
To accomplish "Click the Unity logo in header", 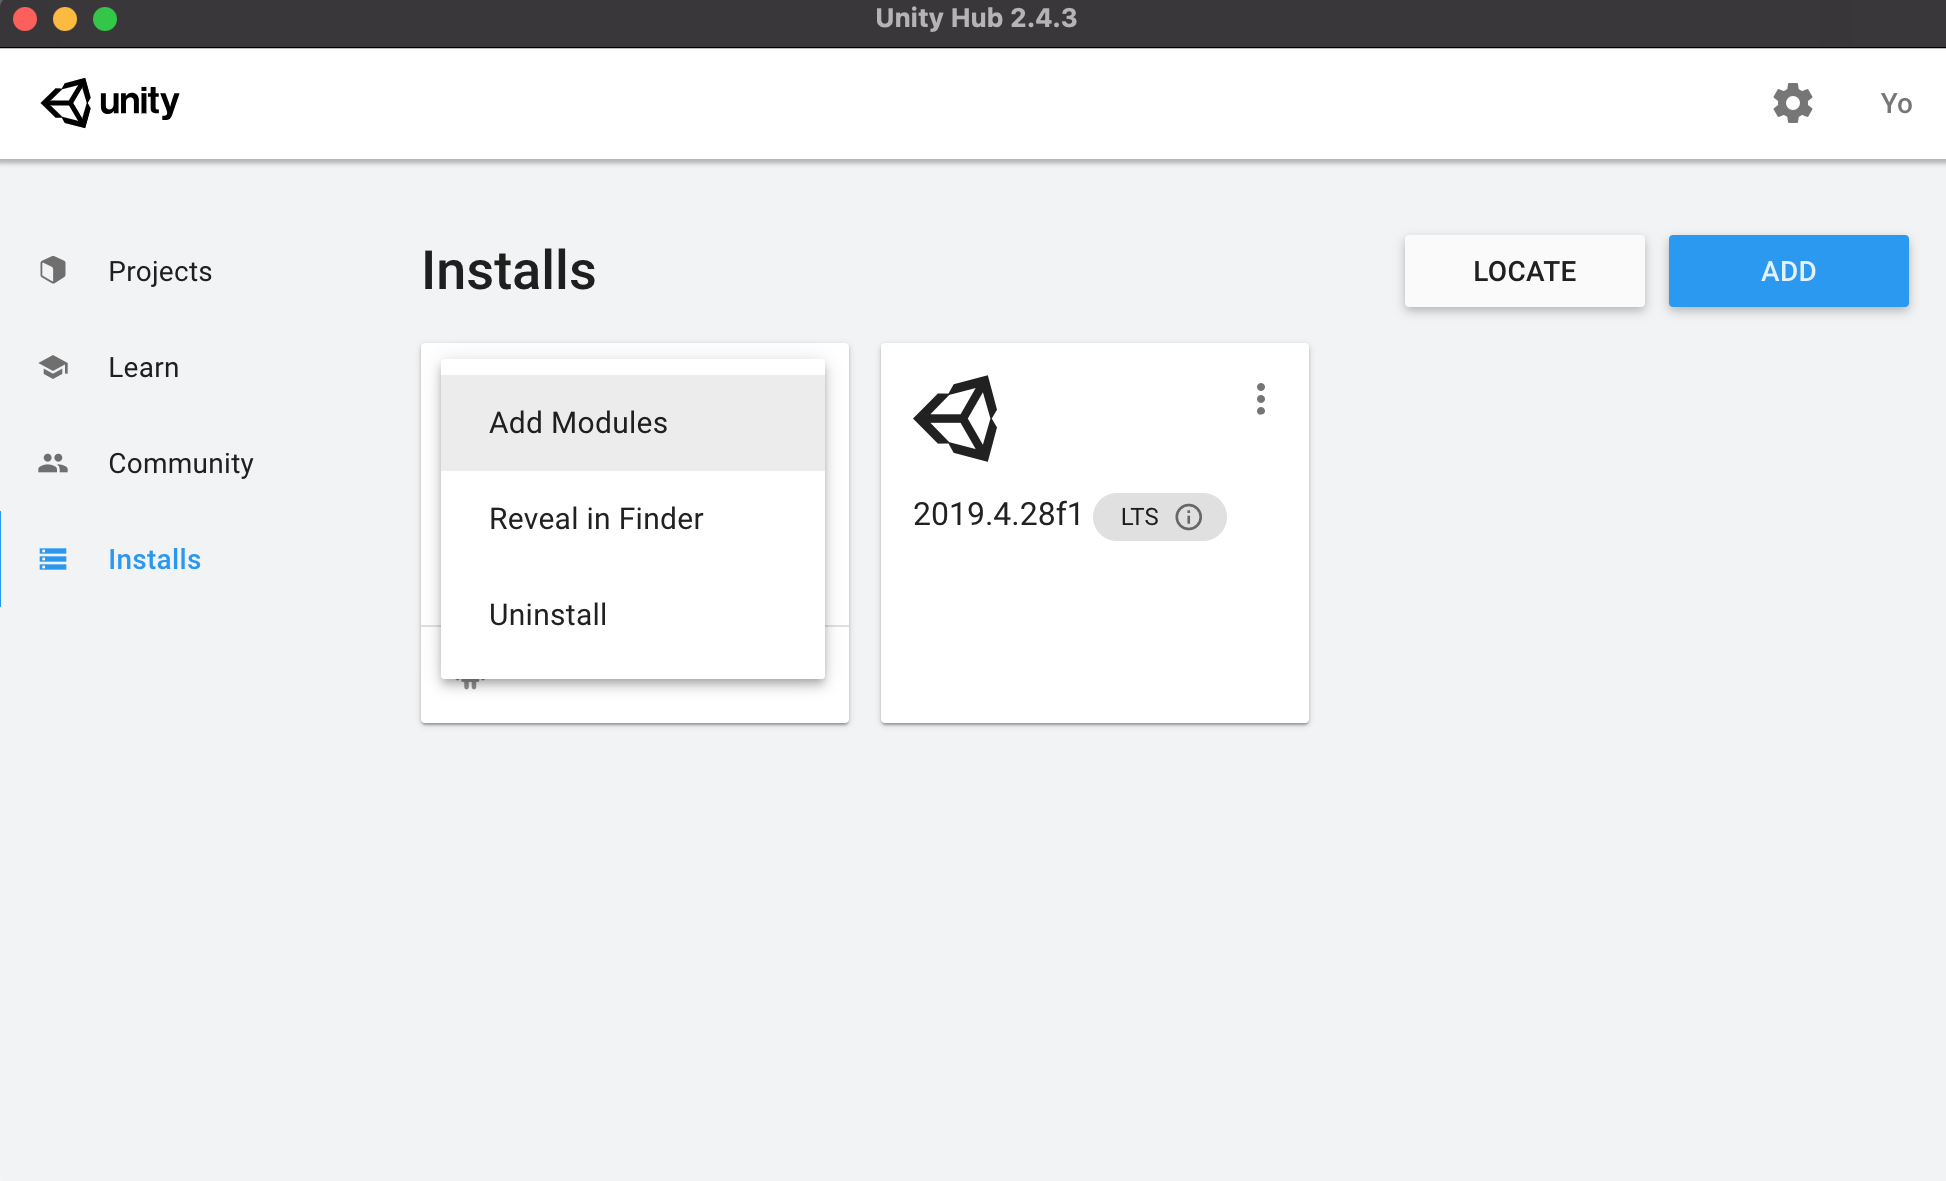I will [110, 102].
